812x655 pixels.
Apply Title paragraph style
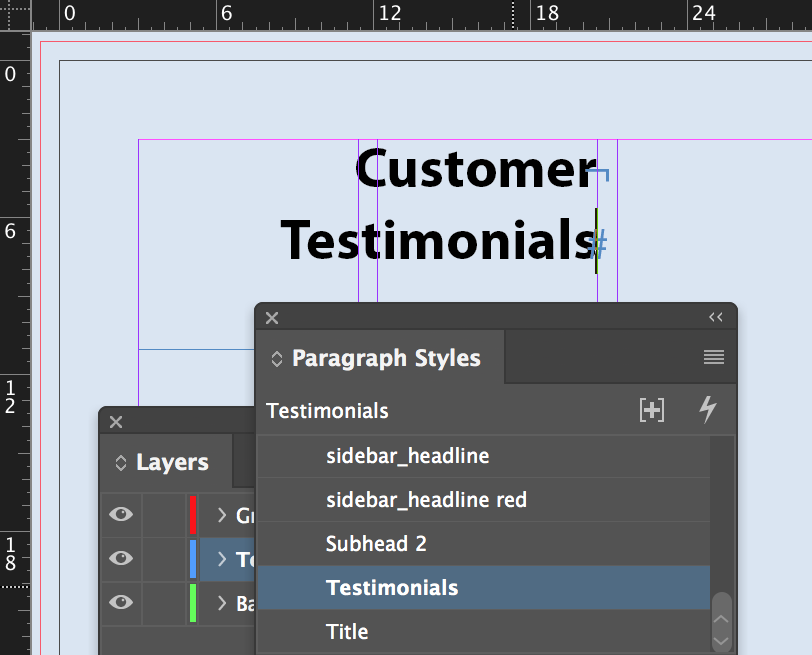pyautogui.click(x=484, y=632)
